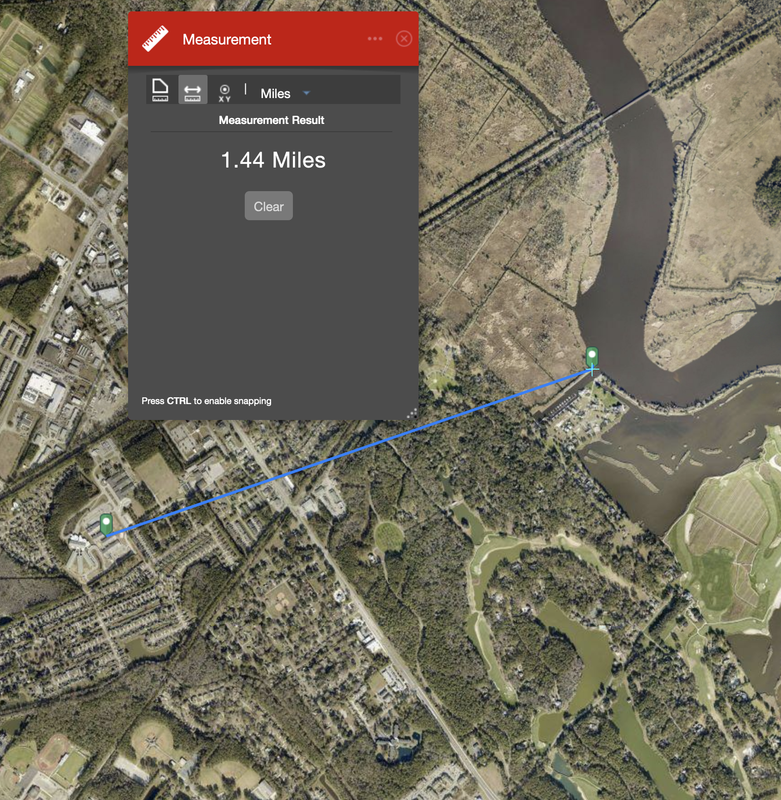Click the oval clearing in the woods
The height and width of the screenshot is (800, 781).
pyautogui.click(x=389, y=536)
